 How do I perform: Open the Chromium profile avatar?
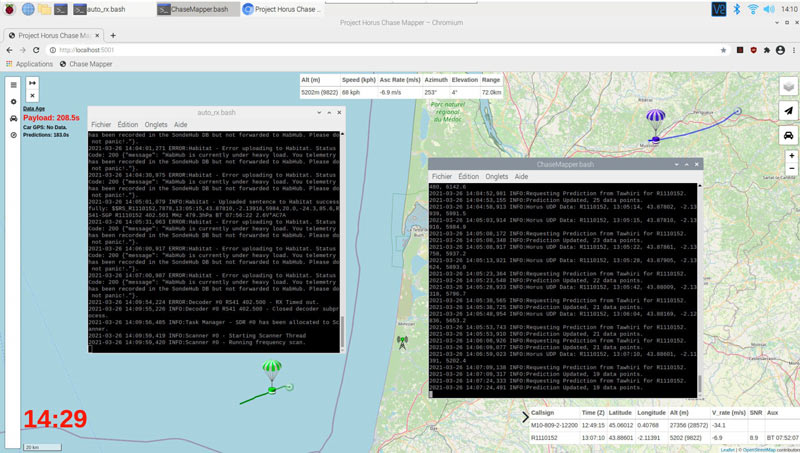780,50
